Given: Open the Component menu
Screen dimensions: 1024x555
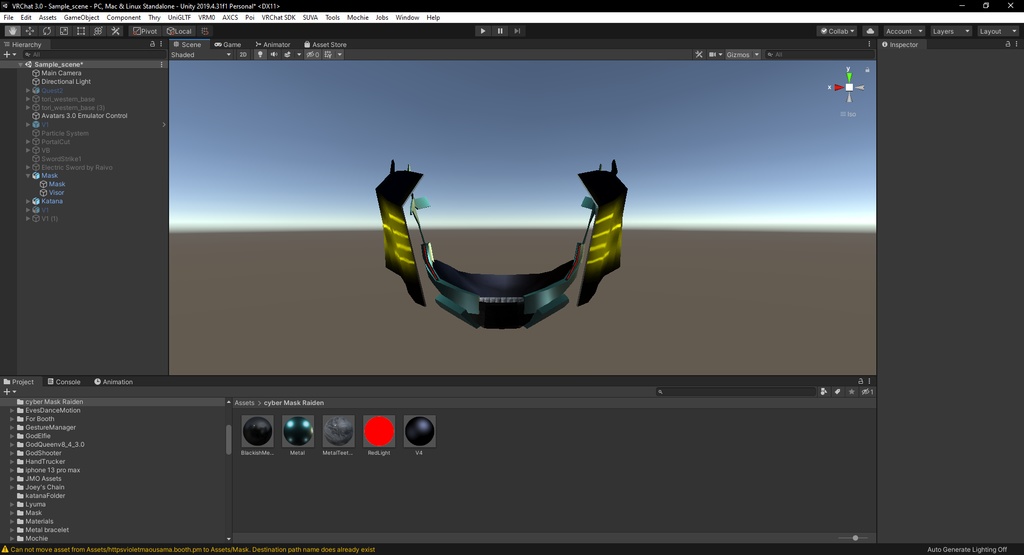Looking at the screenshot, I should coord(123,18).
